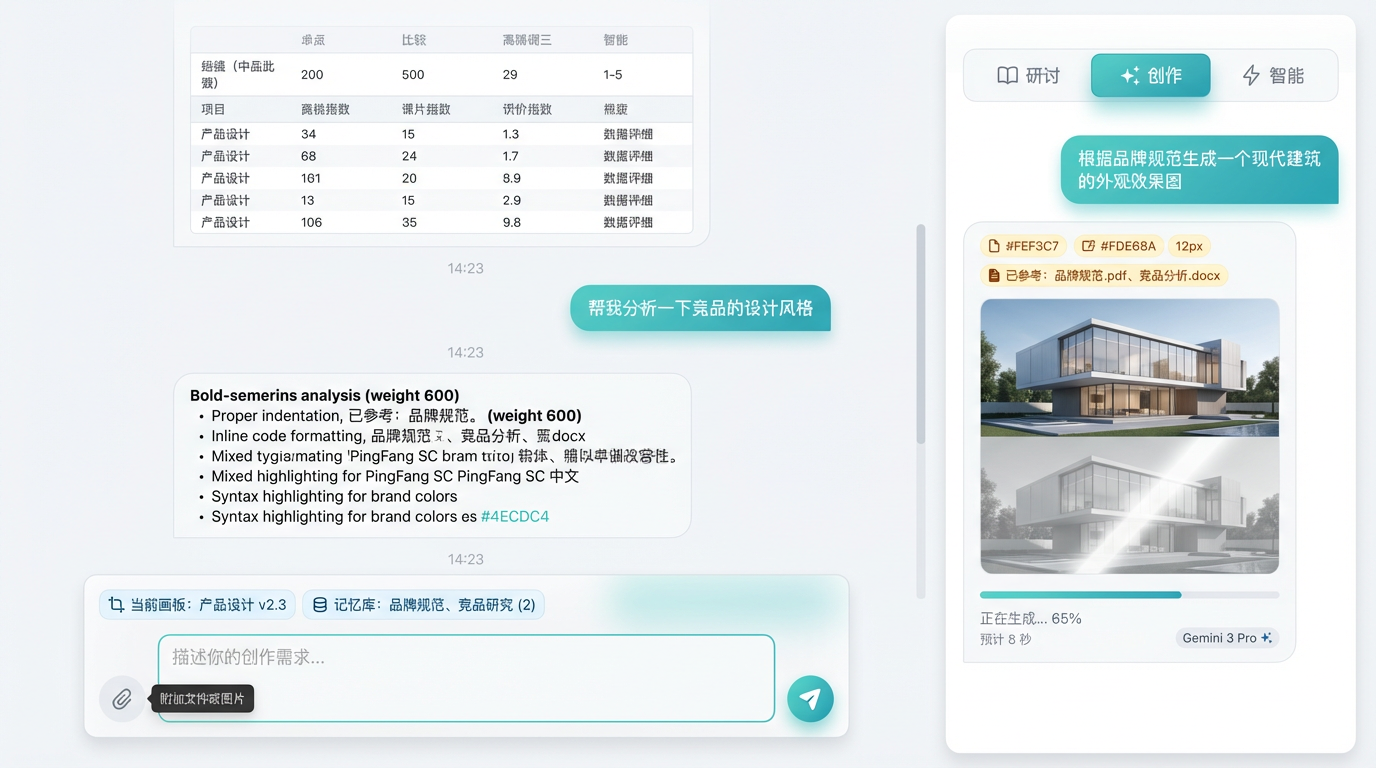Click the edit icon on #FDE68A chip
1376x768 pixels.
[1089, 245]
